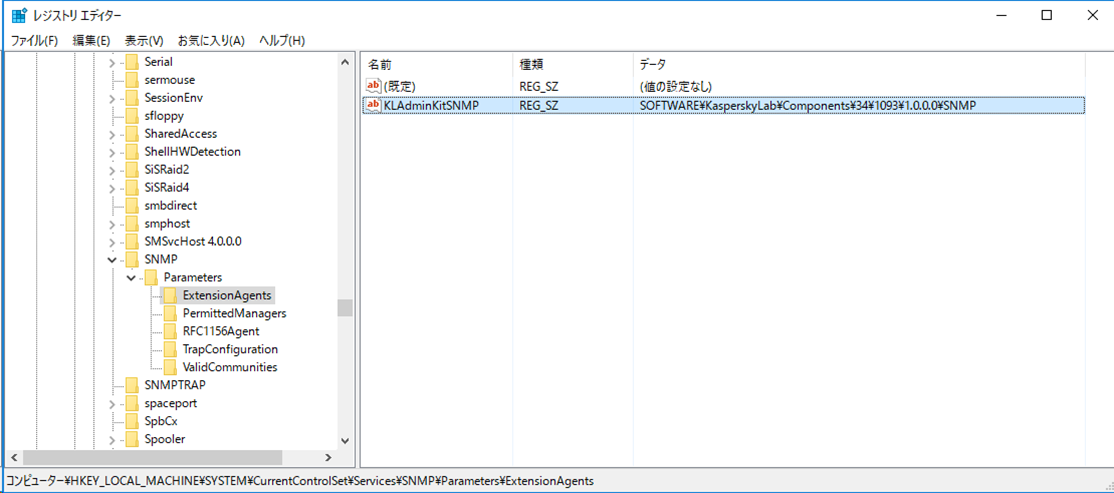Screen dimensions: 1114x493
Task: Expand the ShellHWDetection tree node
Action: click(112, 152)
